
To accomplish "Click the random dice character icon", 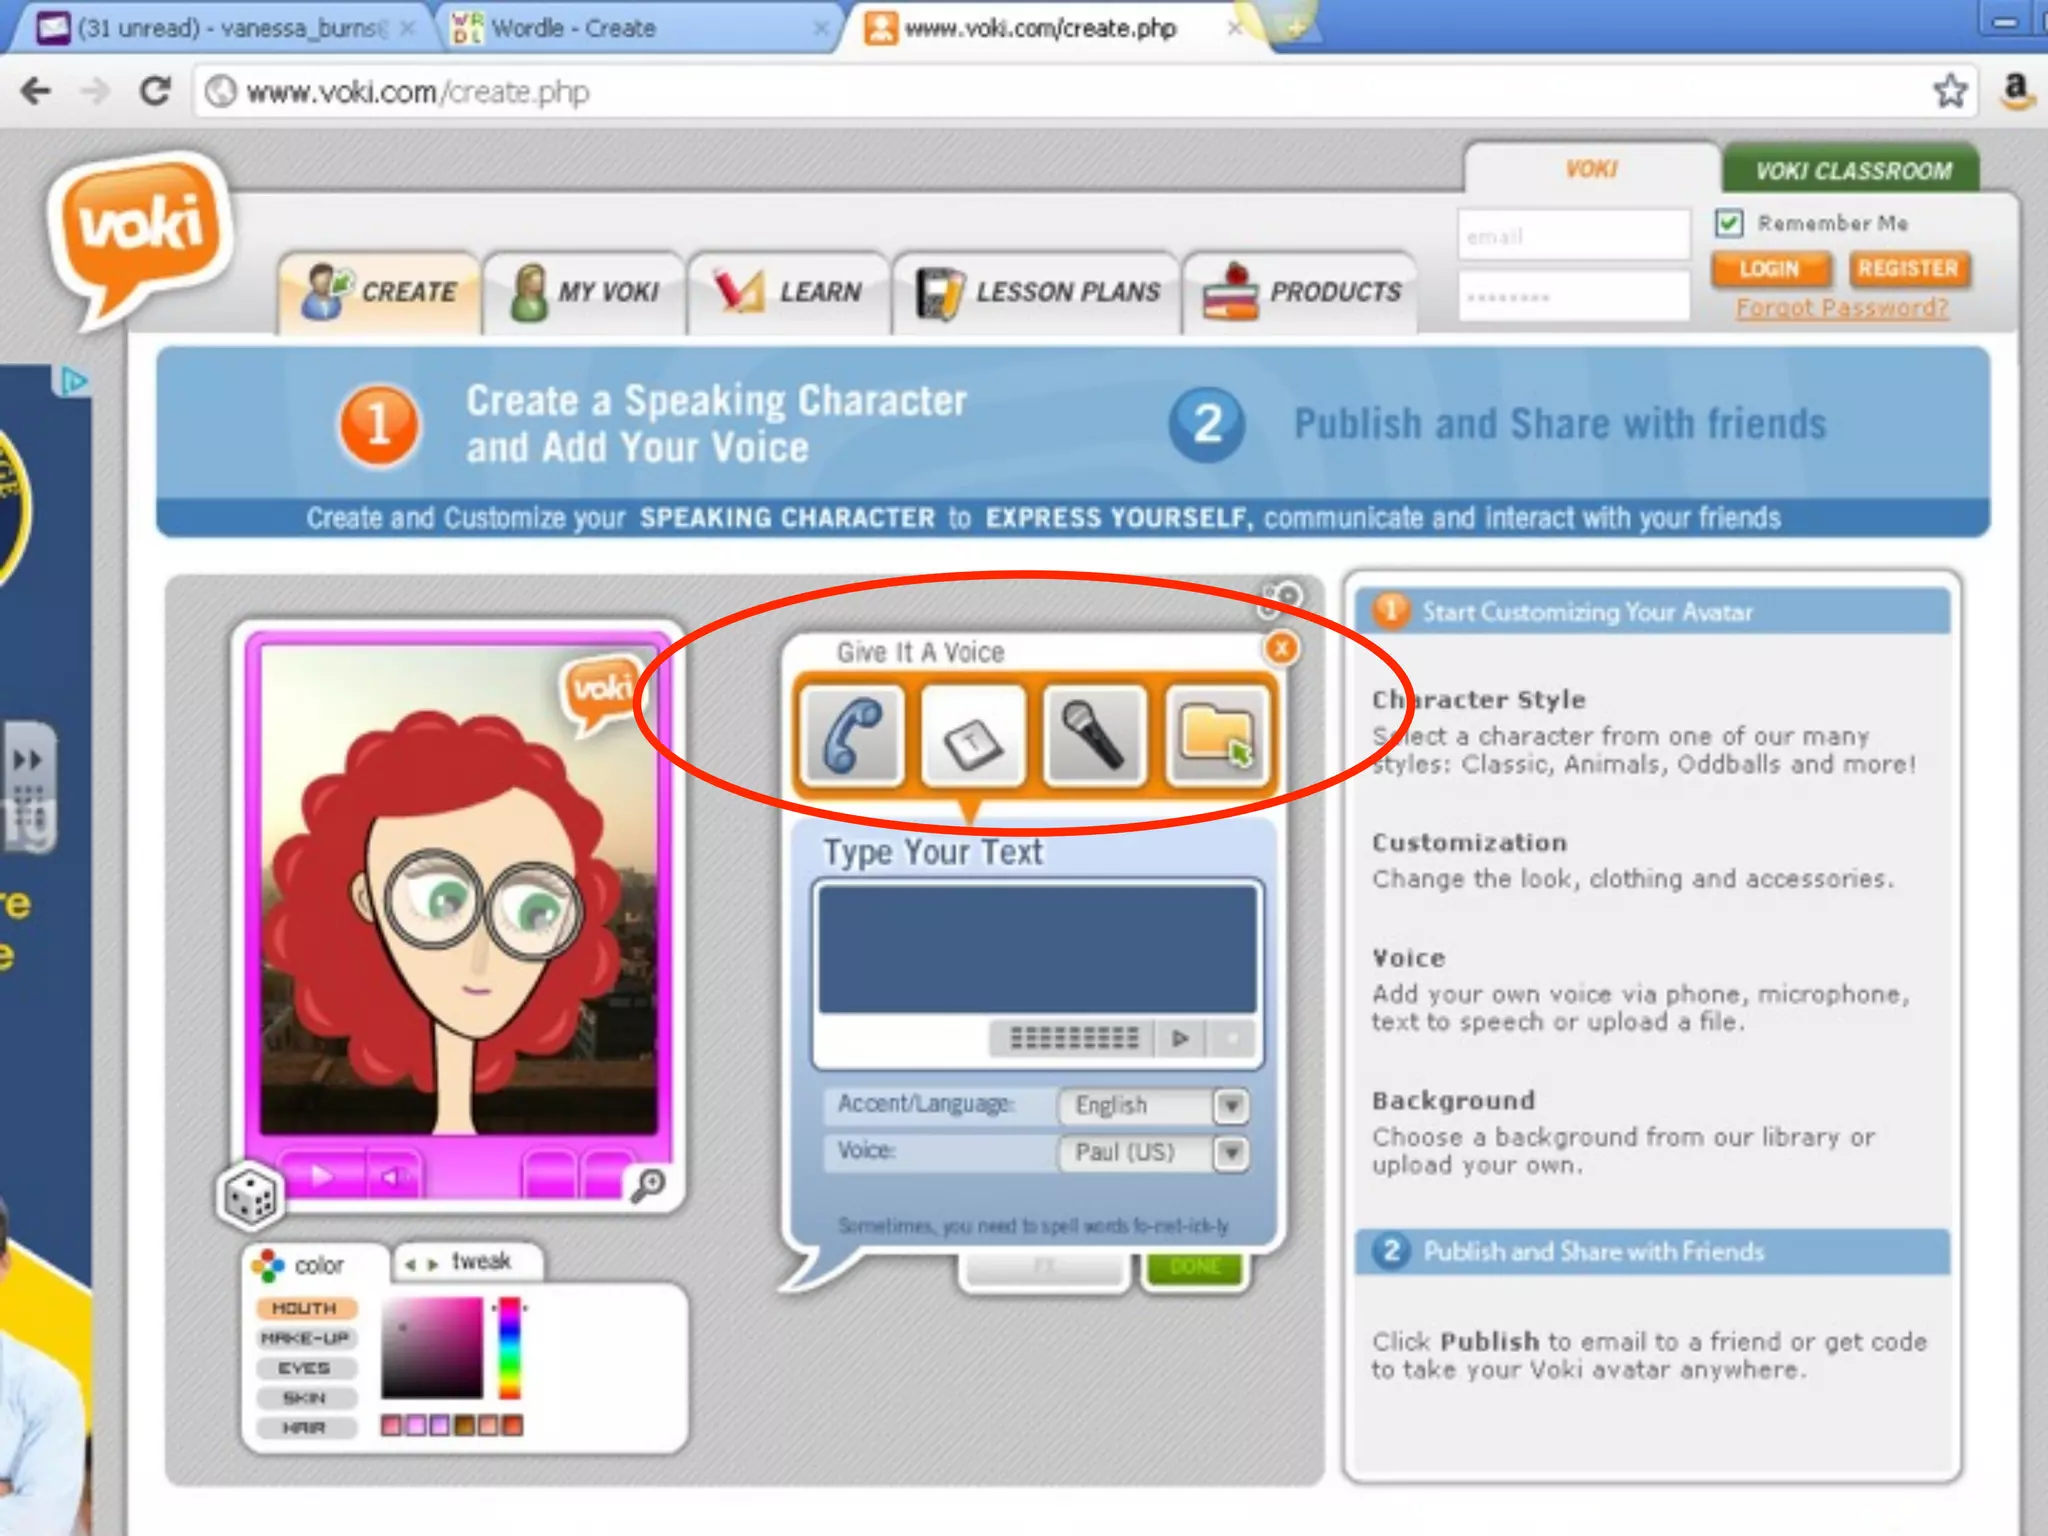I will (250, 1195).
